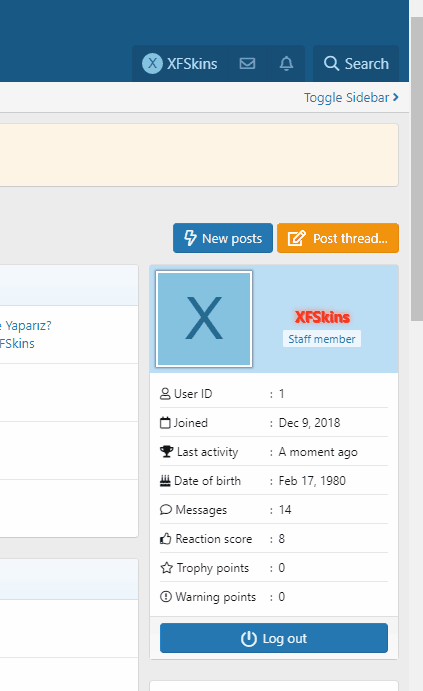The width and height of the screenshot is (423, 691).
Task: Open the conversations envelope icon
Action: pos(247,63)
